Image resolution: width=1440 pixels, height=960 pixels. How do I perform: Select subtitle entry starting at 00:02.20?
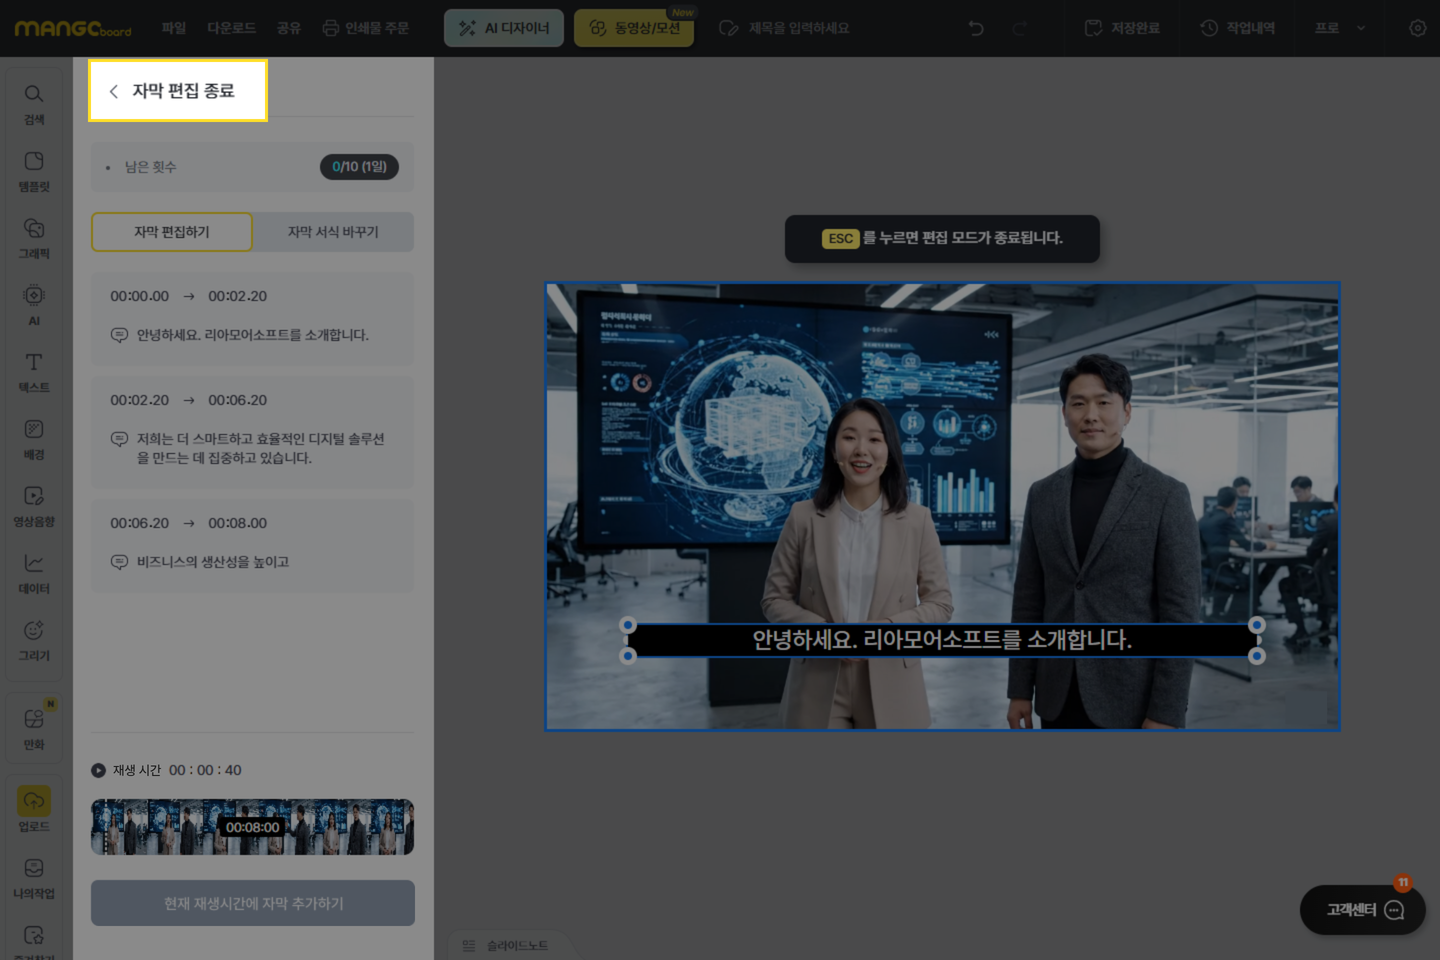[252, 430]
